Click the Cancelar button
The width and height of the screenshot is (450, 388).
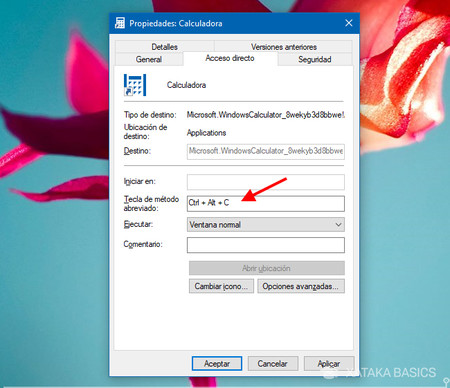pyautogui.click(x=273, y=364)
